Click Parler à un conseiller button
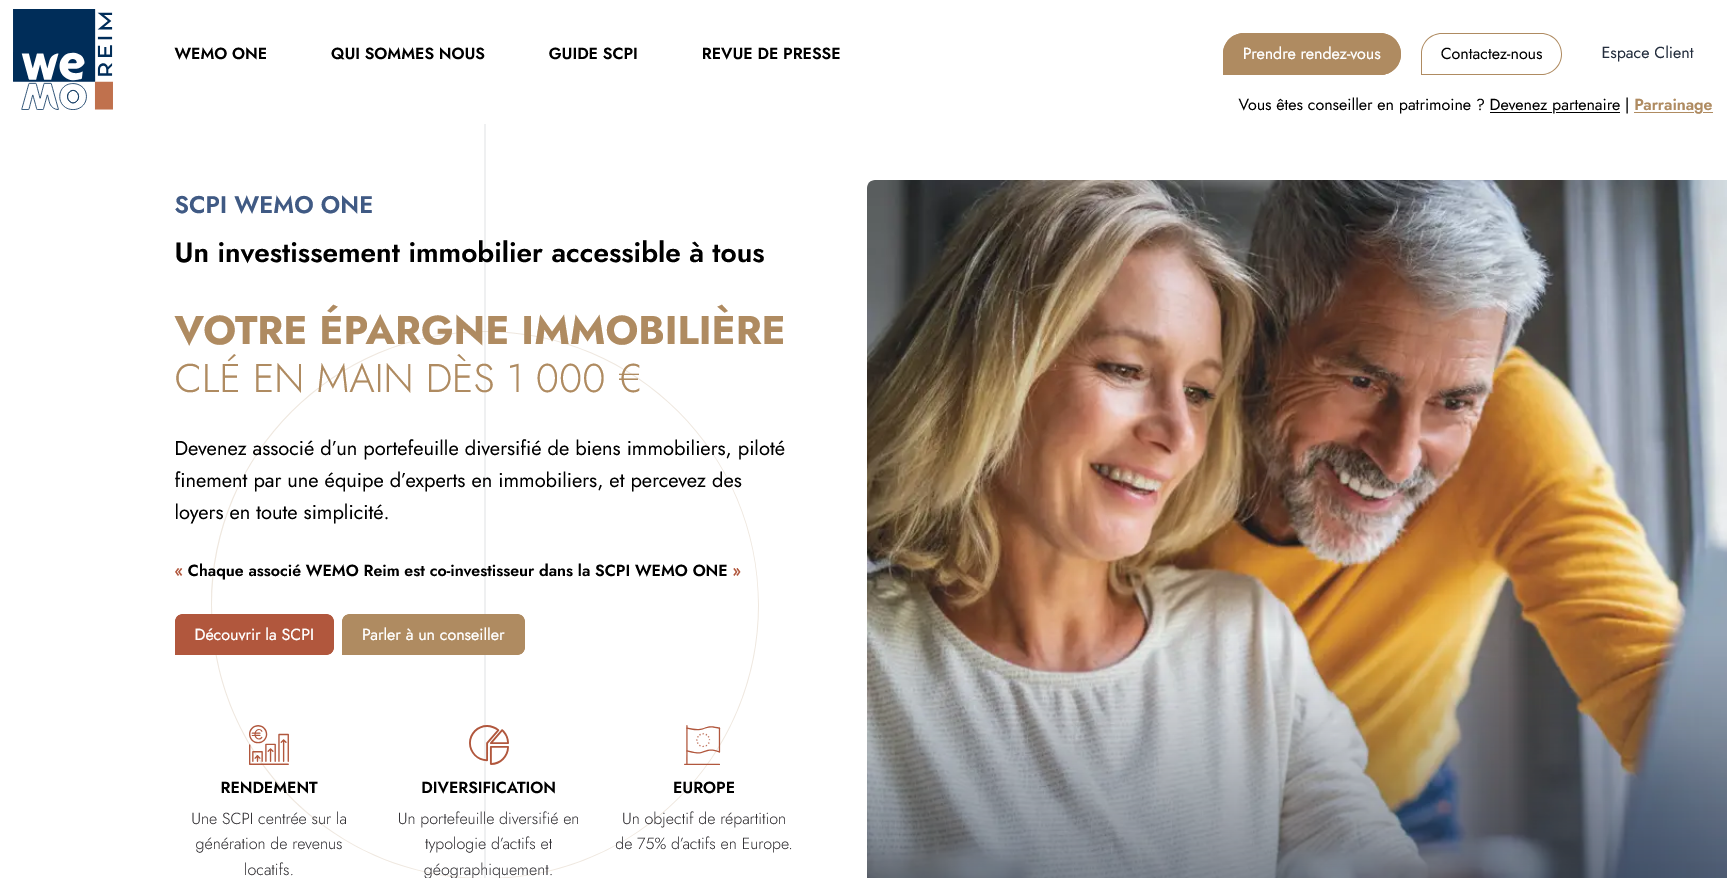 point(433,635)
